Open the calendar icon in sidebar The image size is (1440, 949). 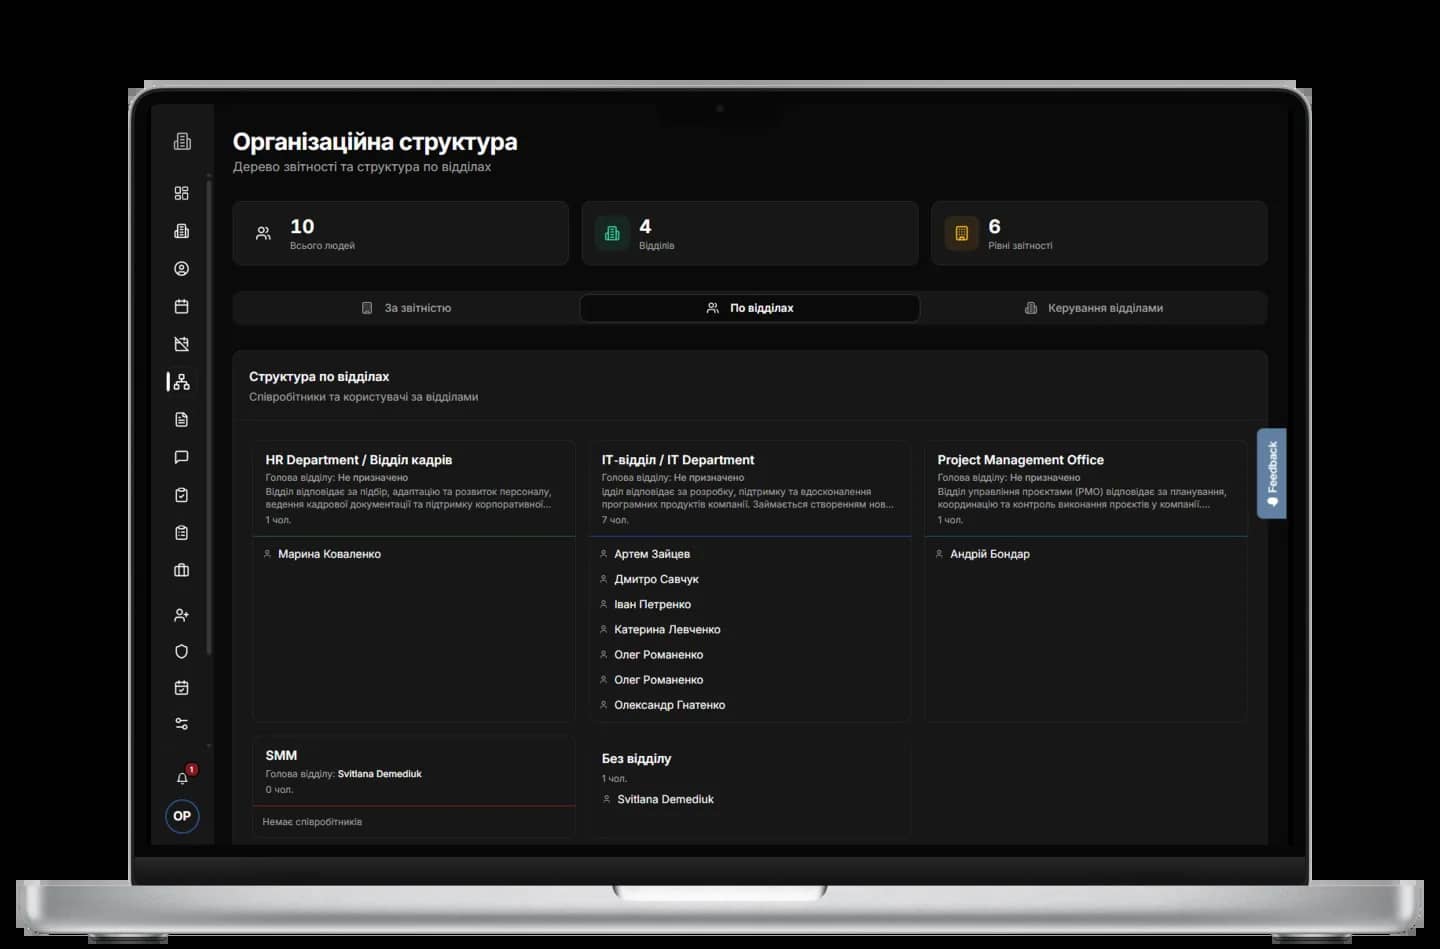click(x=181, y=306)
